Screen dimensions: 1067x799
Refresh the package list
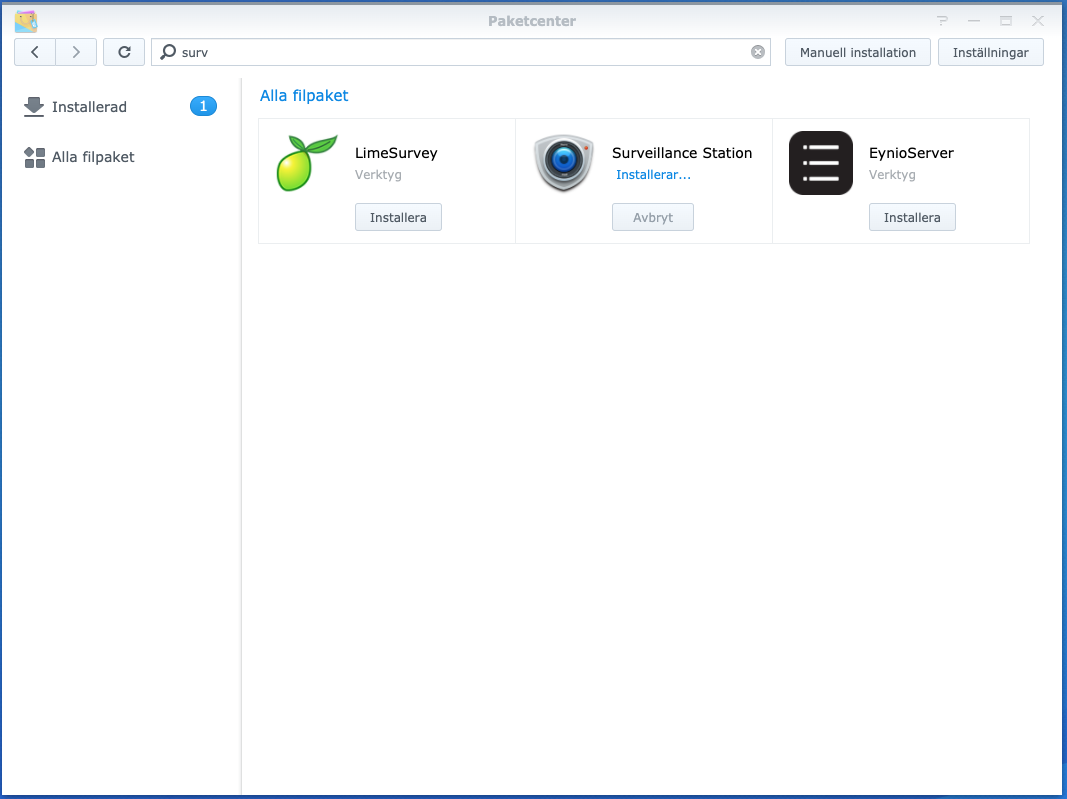pyautogui.click(x=123, y=51)
